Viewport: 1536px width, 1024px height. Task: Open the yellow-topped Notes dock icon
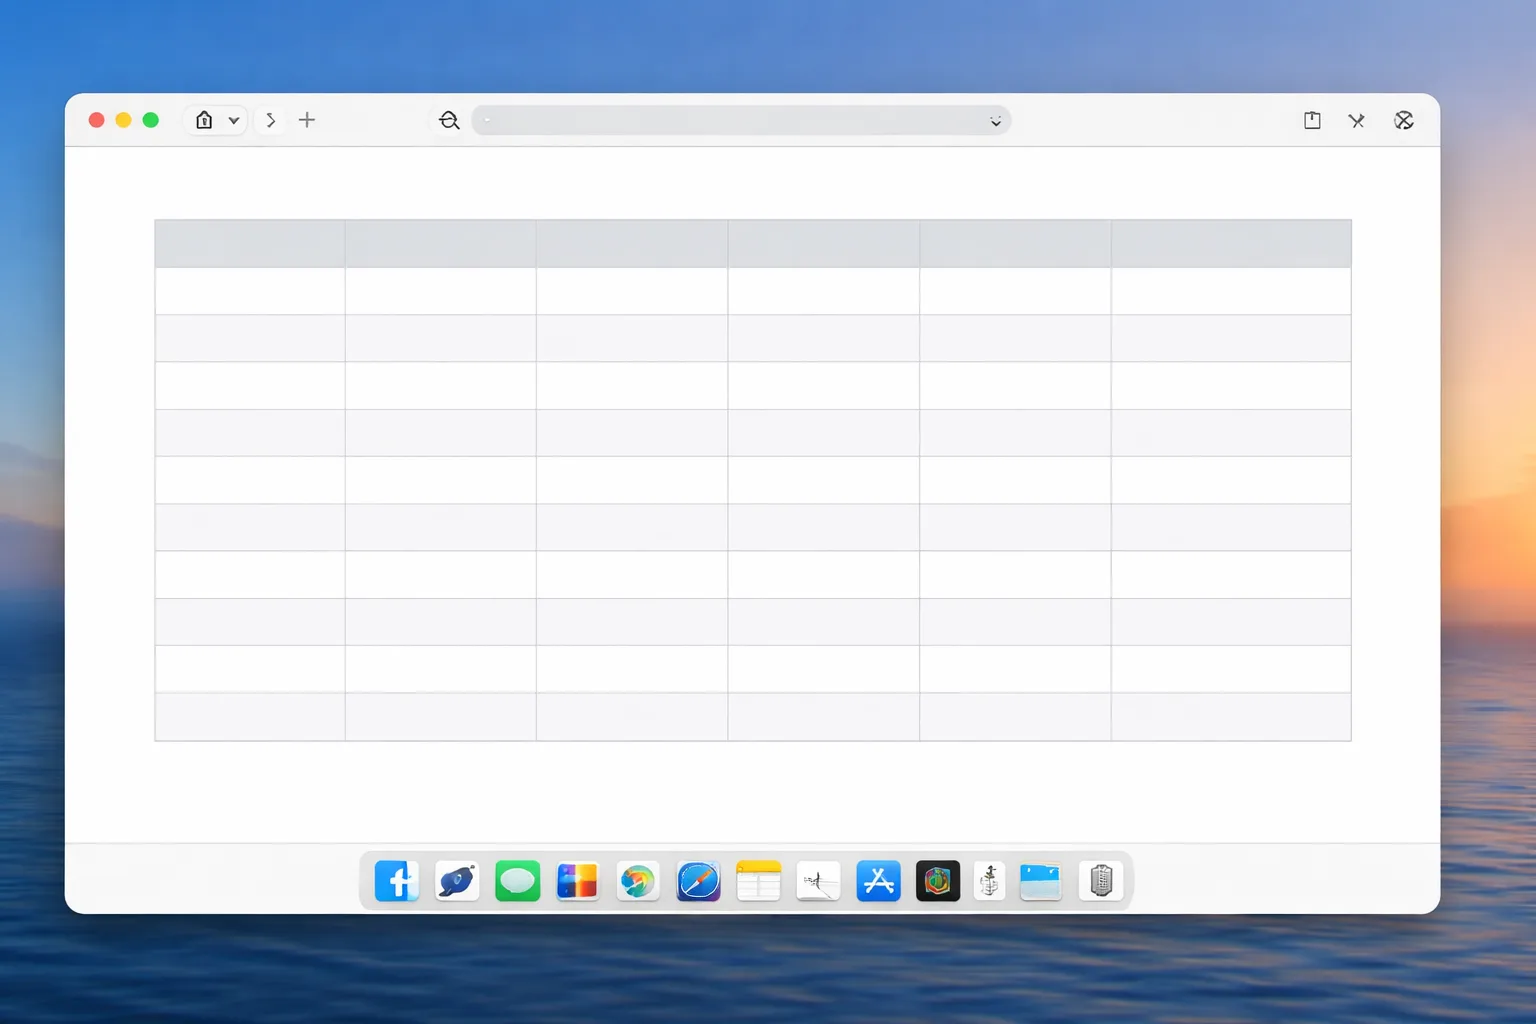(x=758, y=881)
